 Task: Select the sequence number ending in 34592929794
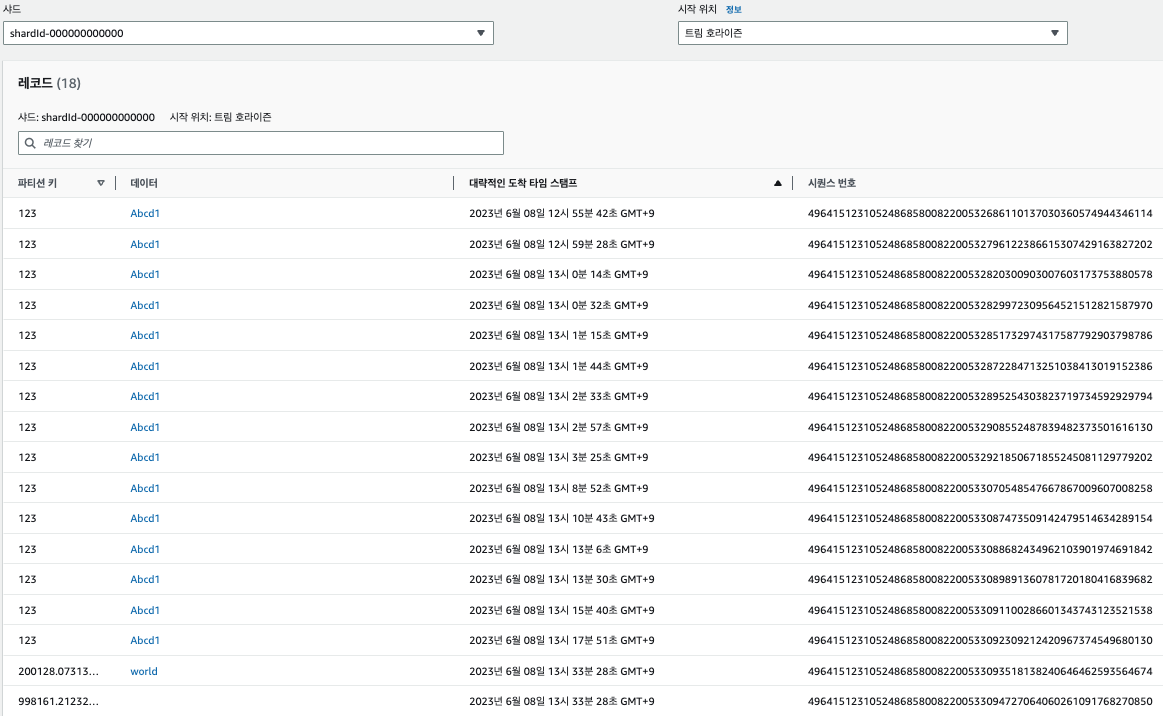click(x=980, y=396)
